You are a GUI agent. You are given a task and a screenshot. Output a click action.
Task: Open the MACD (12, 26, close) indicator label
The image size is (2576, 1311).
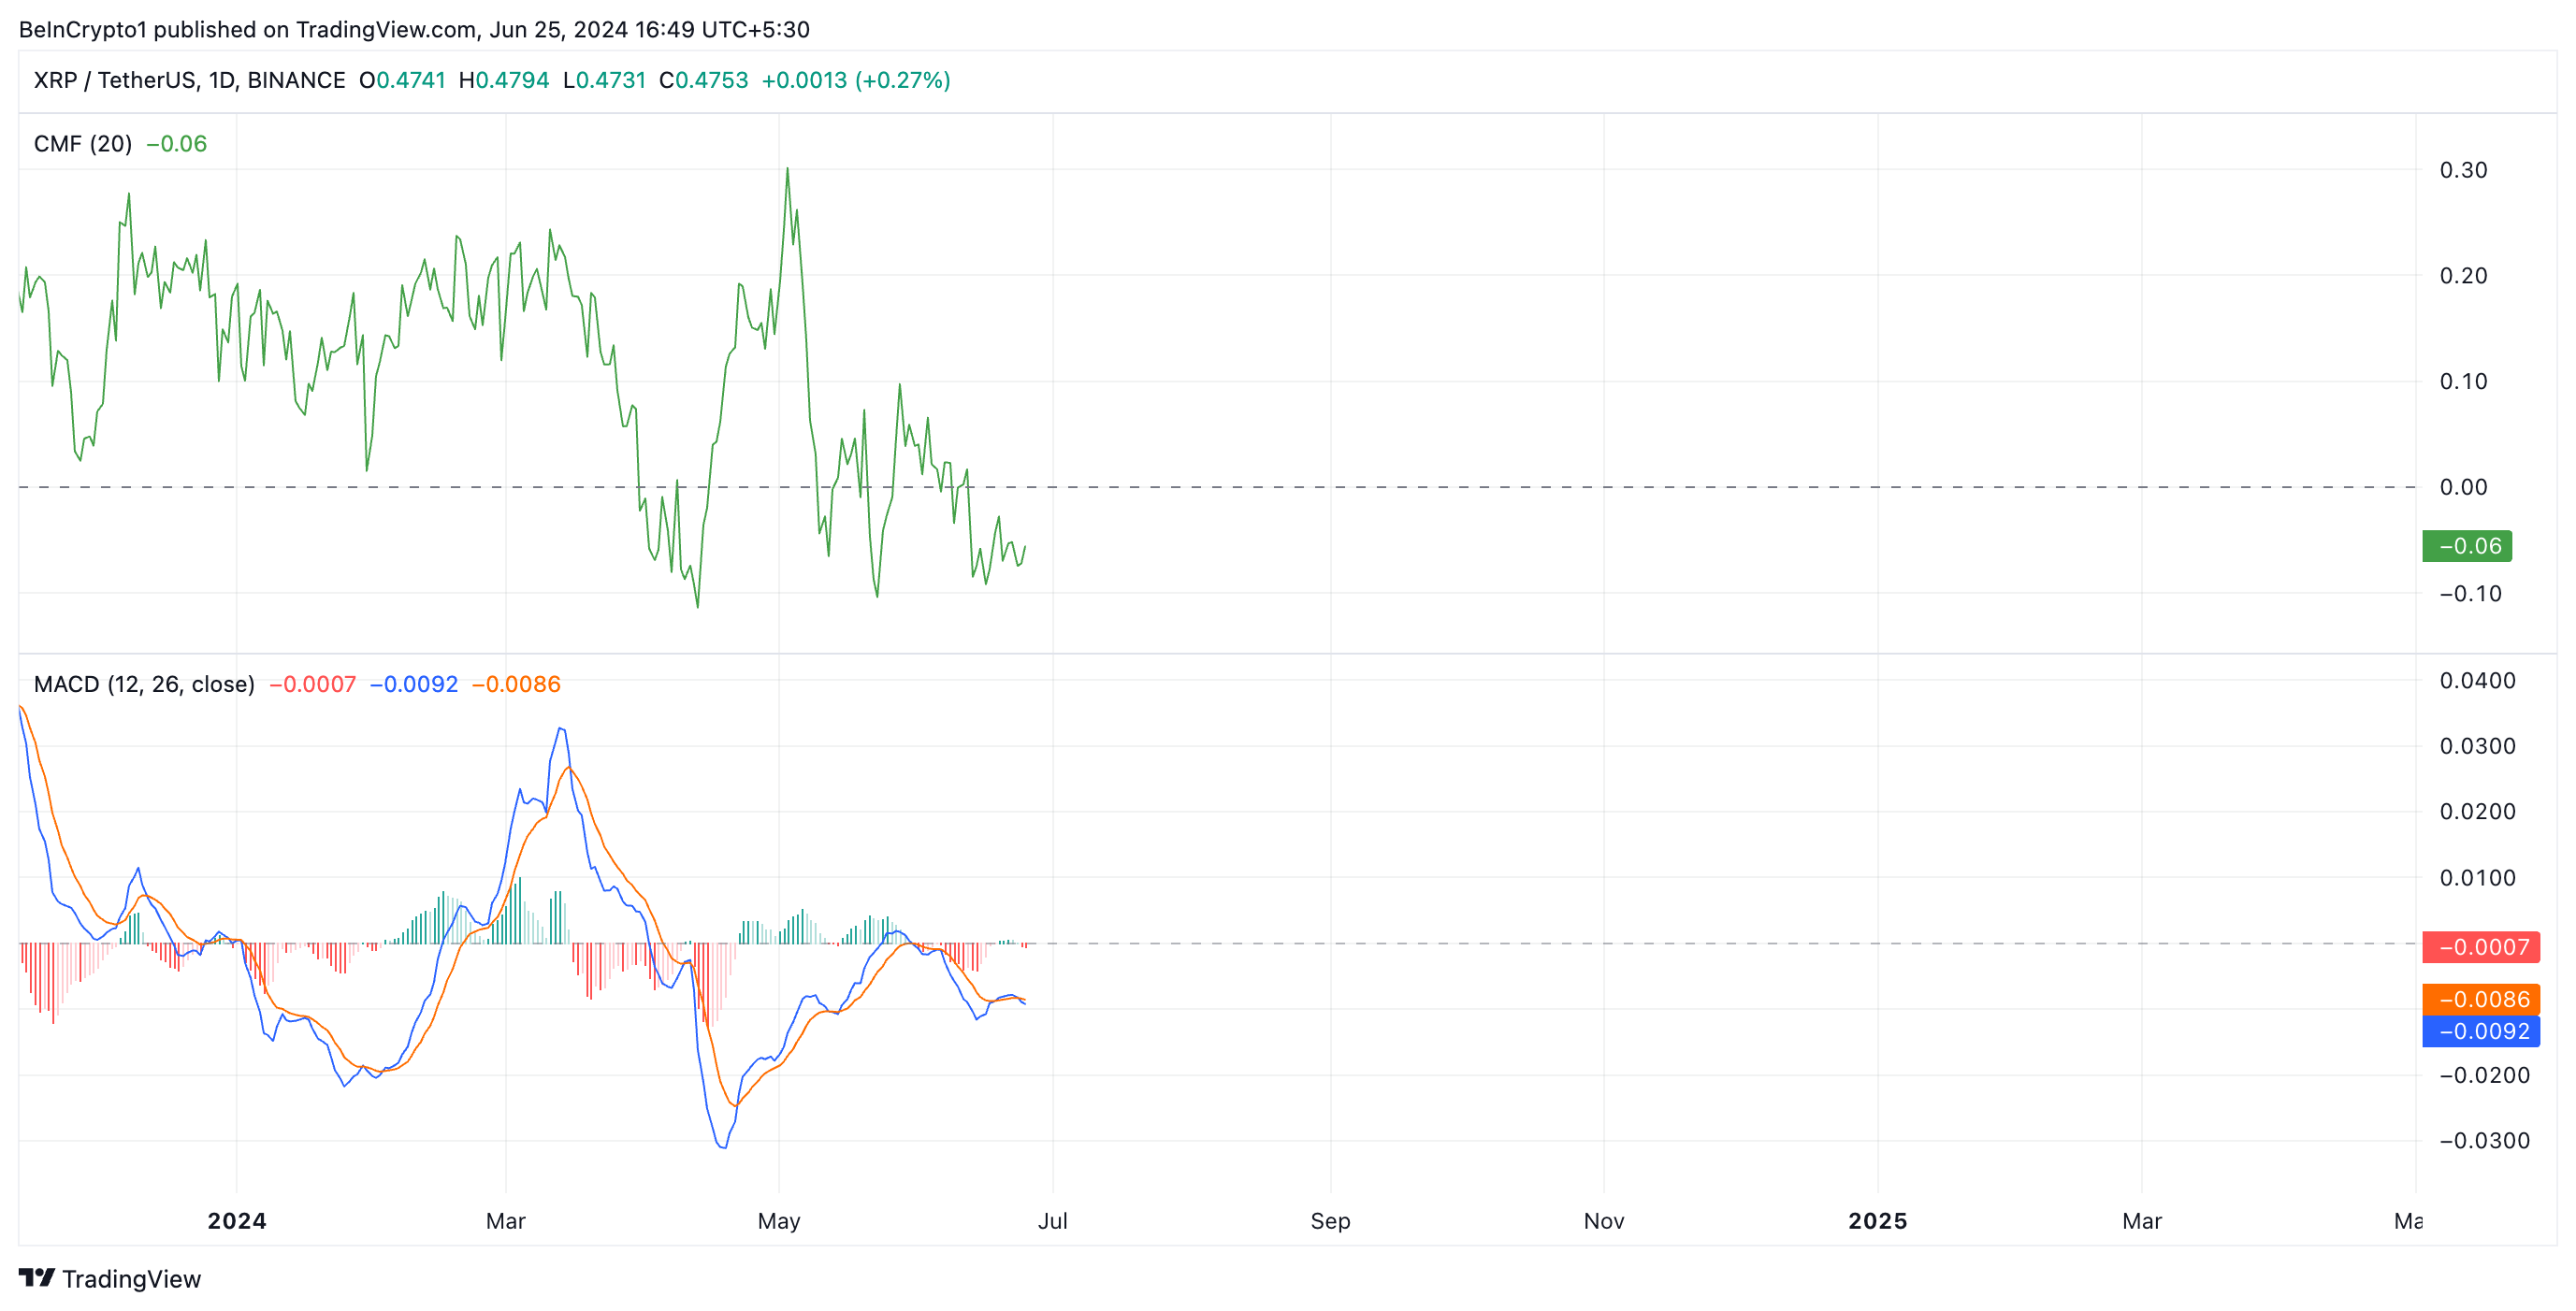point(144,684)
